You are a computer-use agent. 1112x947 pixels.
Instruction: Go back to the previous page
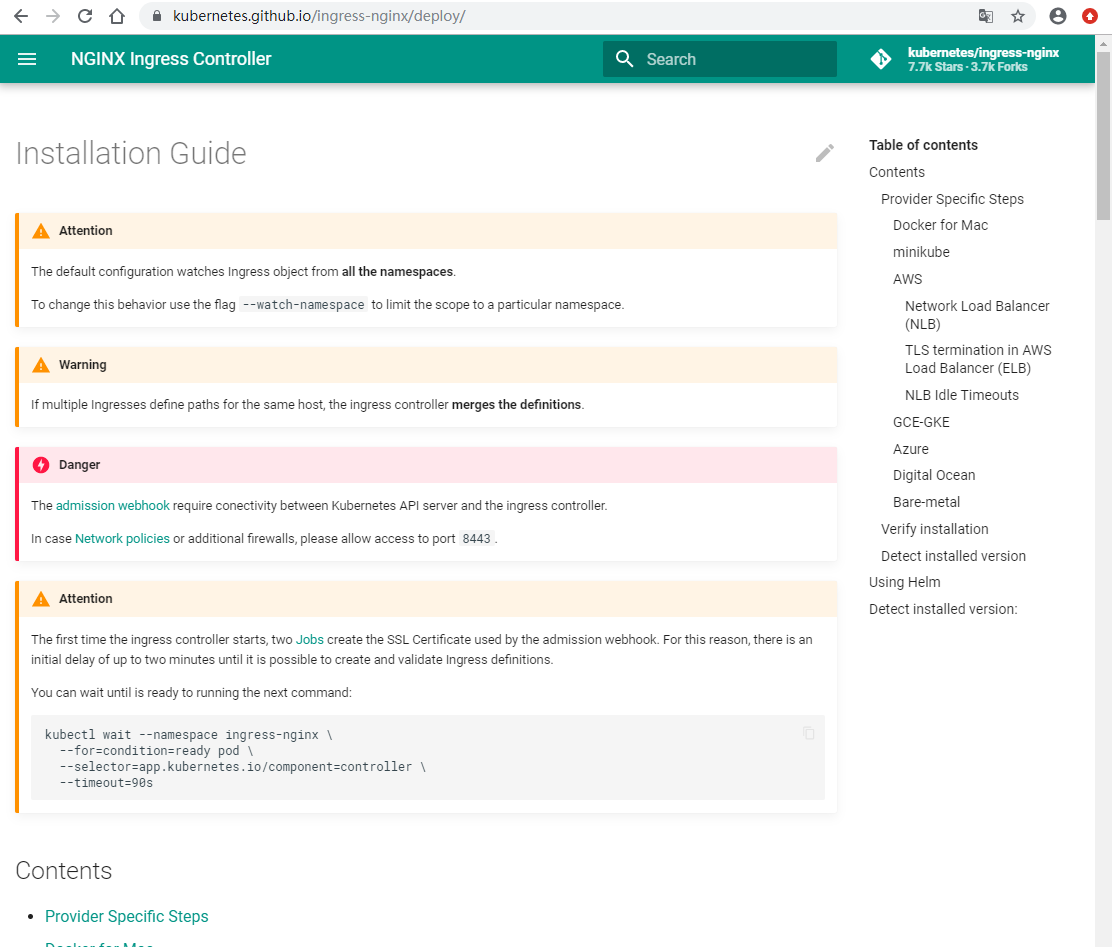(x=21, y=16)
